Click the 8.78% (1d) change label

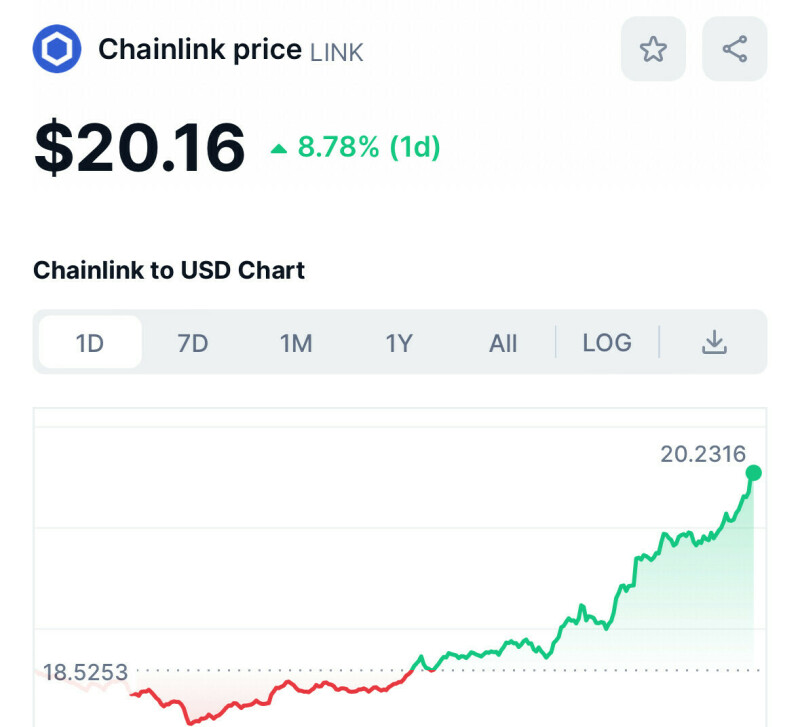pyautogui.click(x=369, y=148)
